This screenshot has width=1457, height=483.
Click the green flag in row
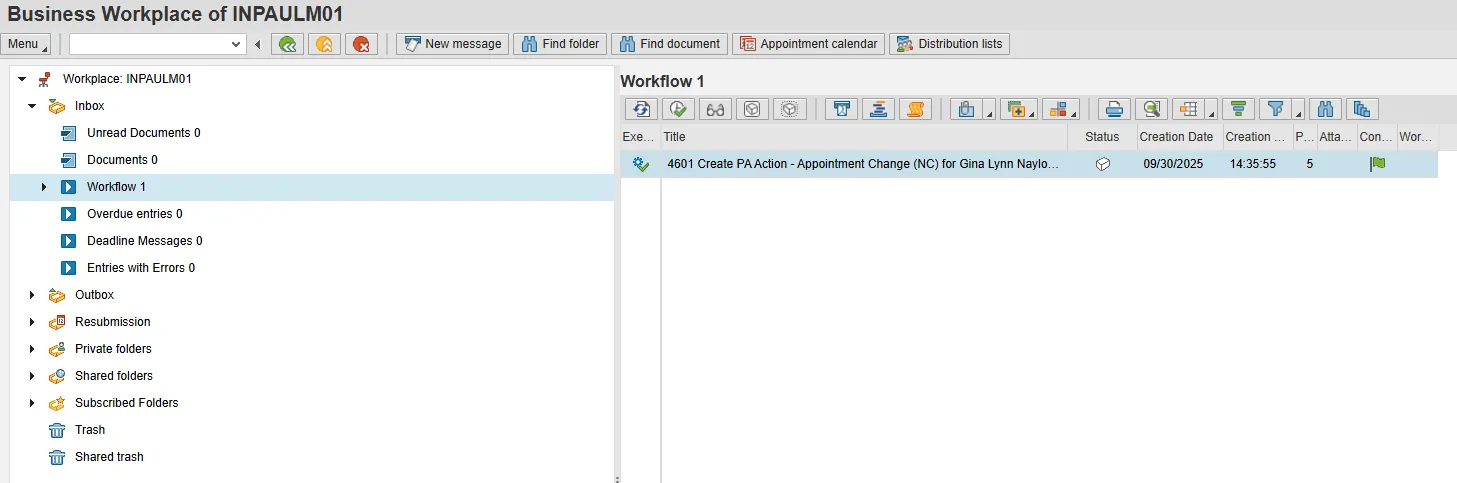point(1377,164)
